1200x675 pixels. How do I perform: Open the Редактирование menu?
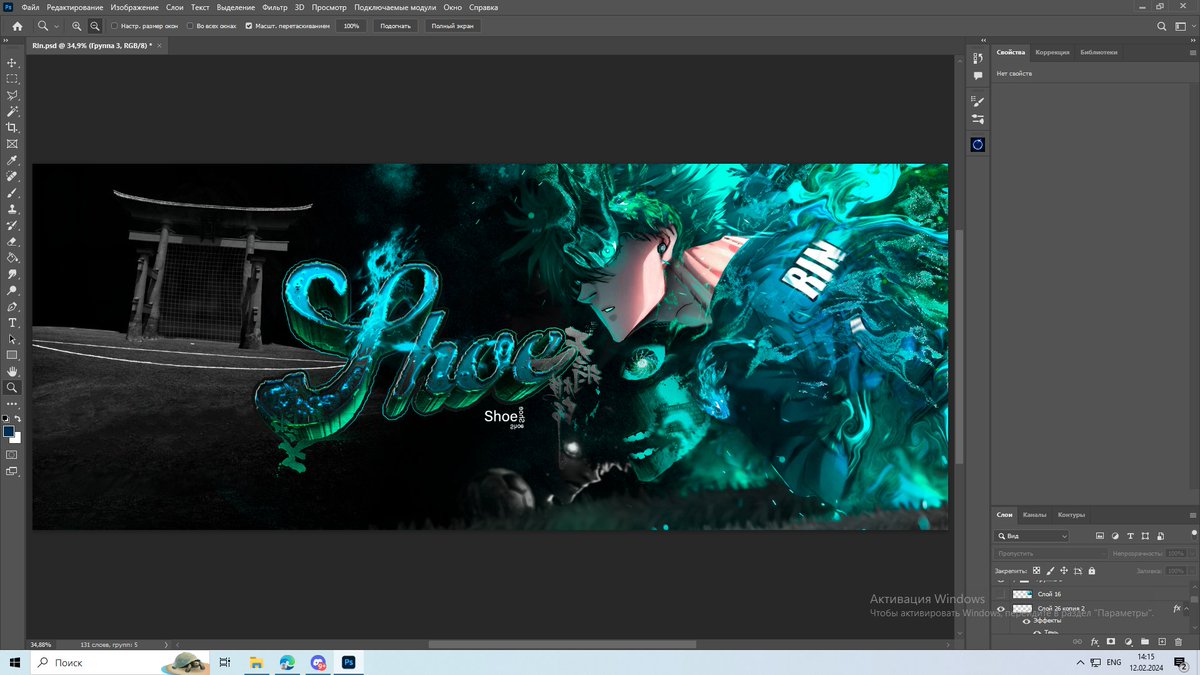(x=75, y=7)
